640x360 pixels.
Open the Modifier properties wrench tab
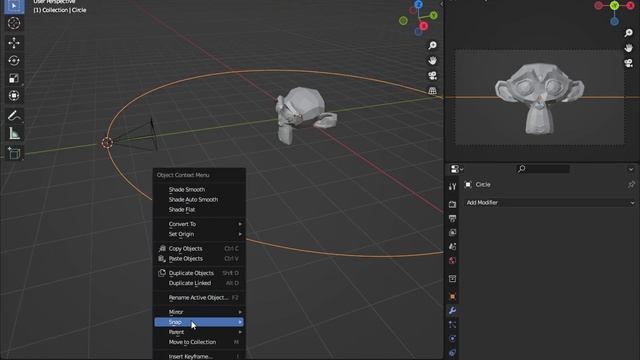click(x=452, y=311)
